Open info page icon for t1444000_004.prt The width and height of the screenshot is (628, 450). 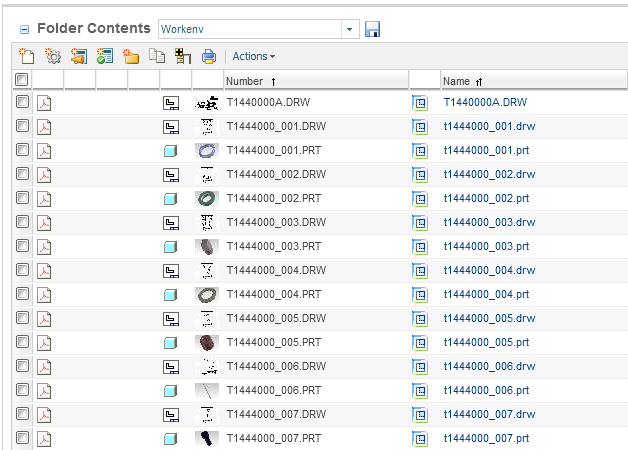click(420, 295)
